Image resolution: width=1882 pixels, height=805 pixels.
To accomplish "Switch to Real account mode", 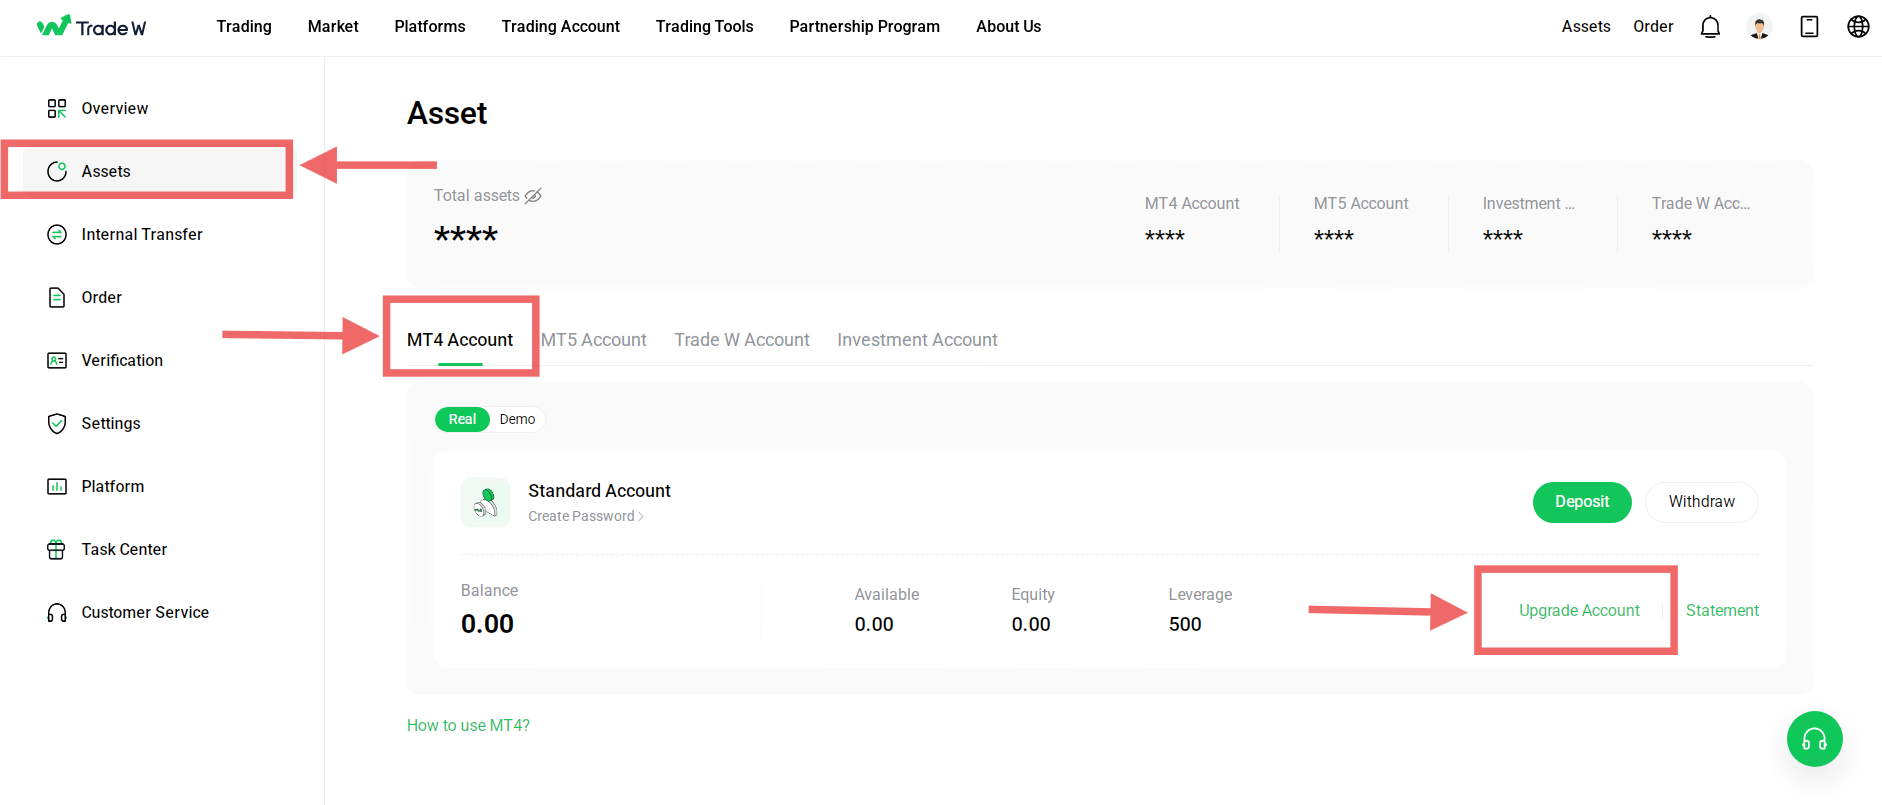I will (x=462, y=419).
